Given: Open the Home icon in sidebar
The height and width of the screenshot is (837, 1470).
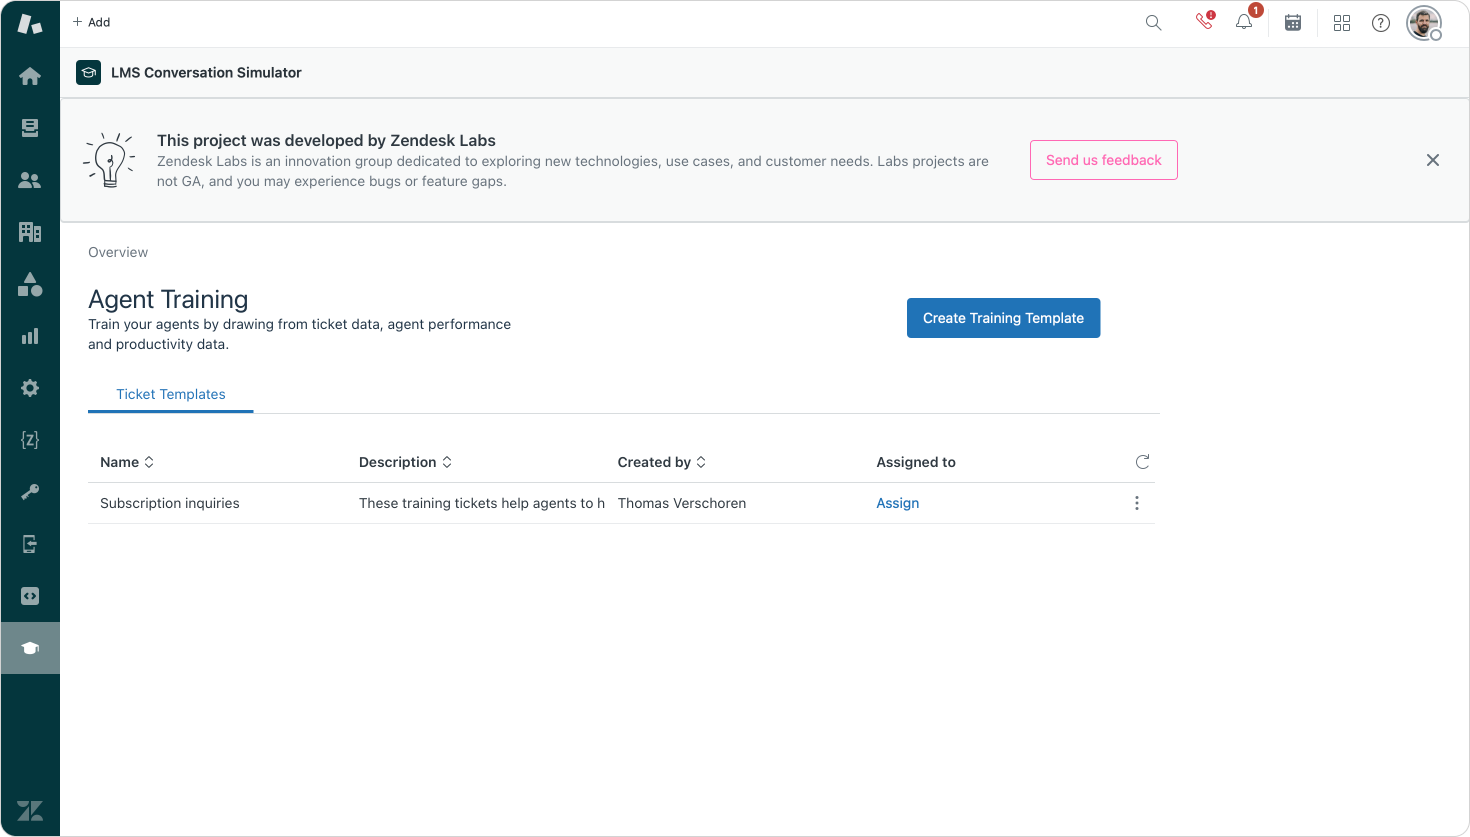Looking at the screenshot, I should coord(30,76).
